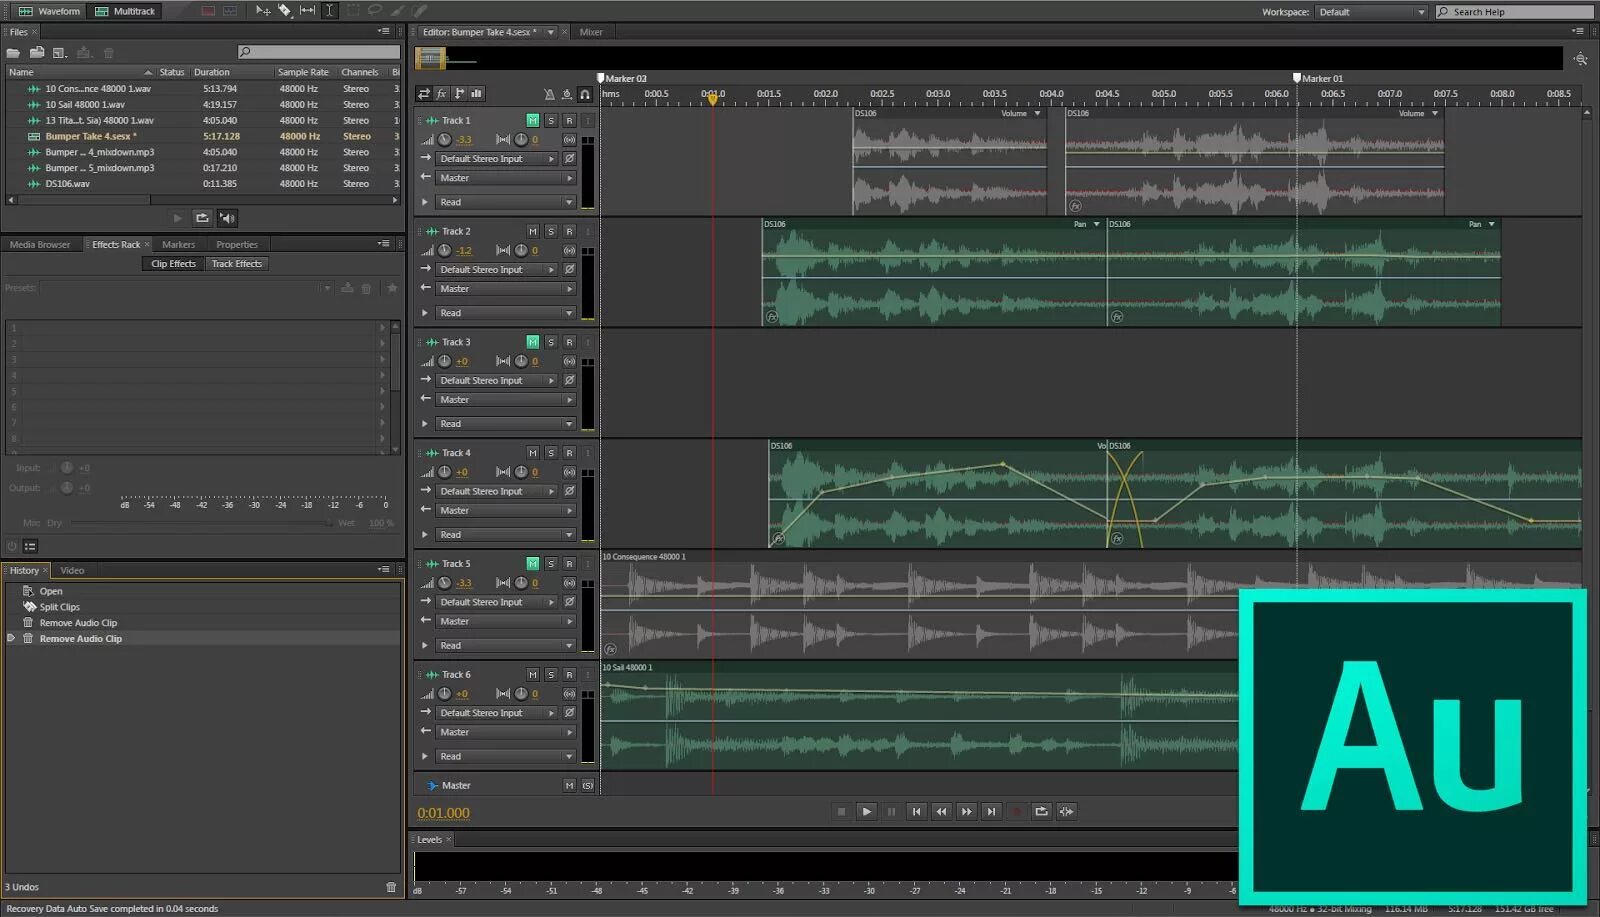Unmute Track 3 with M button

click(x=532, y=342)
